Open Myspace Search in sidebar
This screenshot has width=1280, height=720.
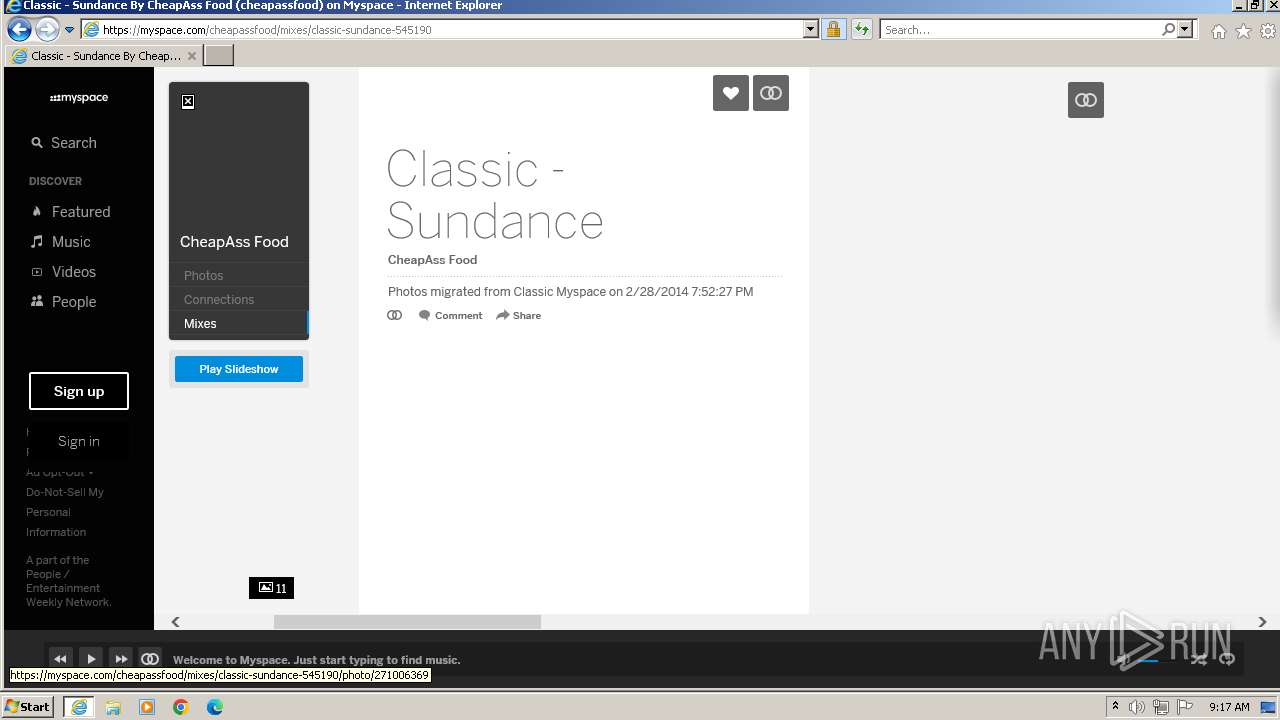point(64,143)
